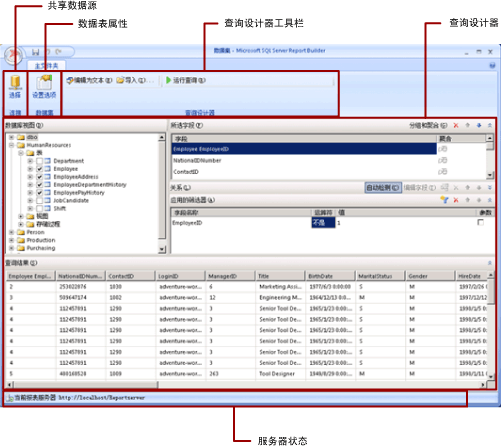The image size is (501, 447).
Task: Click move up arrow in 关系 bar
Action: [x=467, y=188]
